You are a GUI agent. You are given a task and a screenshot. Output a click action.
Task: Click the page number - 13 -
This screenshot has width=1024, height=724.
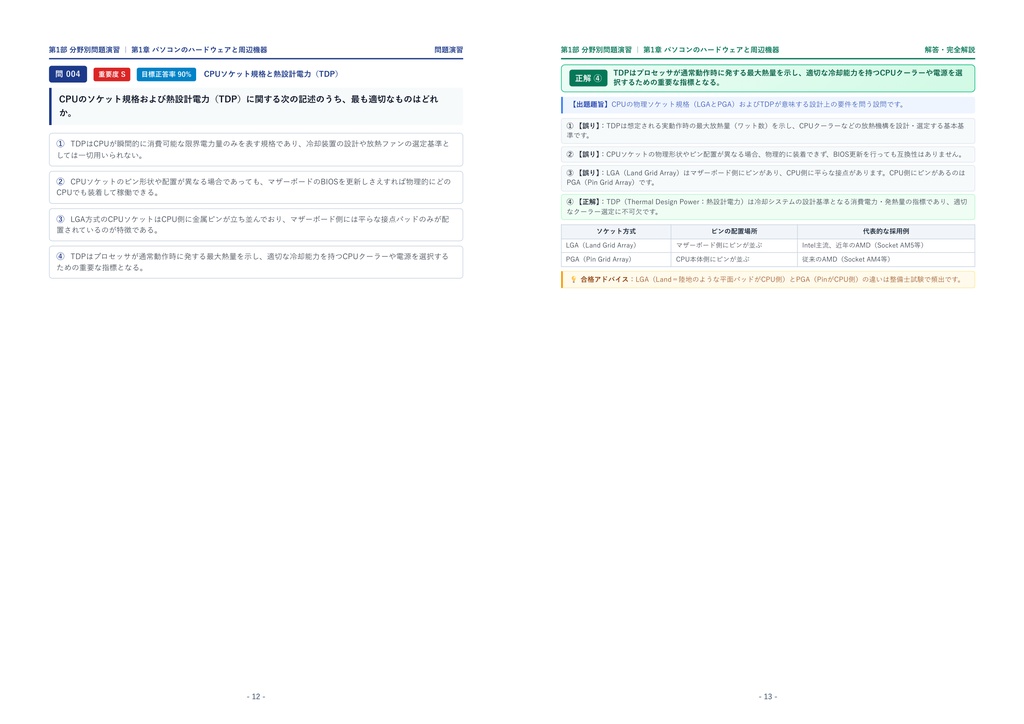[768, 697]
